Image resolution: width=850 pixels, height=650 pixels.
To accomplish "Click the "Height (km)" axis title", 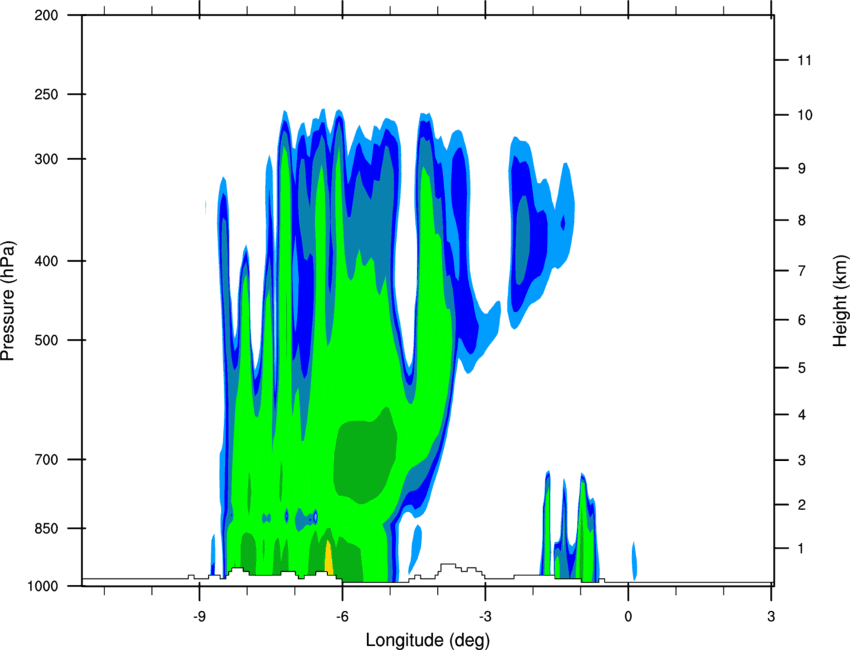I will tap(840, 301).
